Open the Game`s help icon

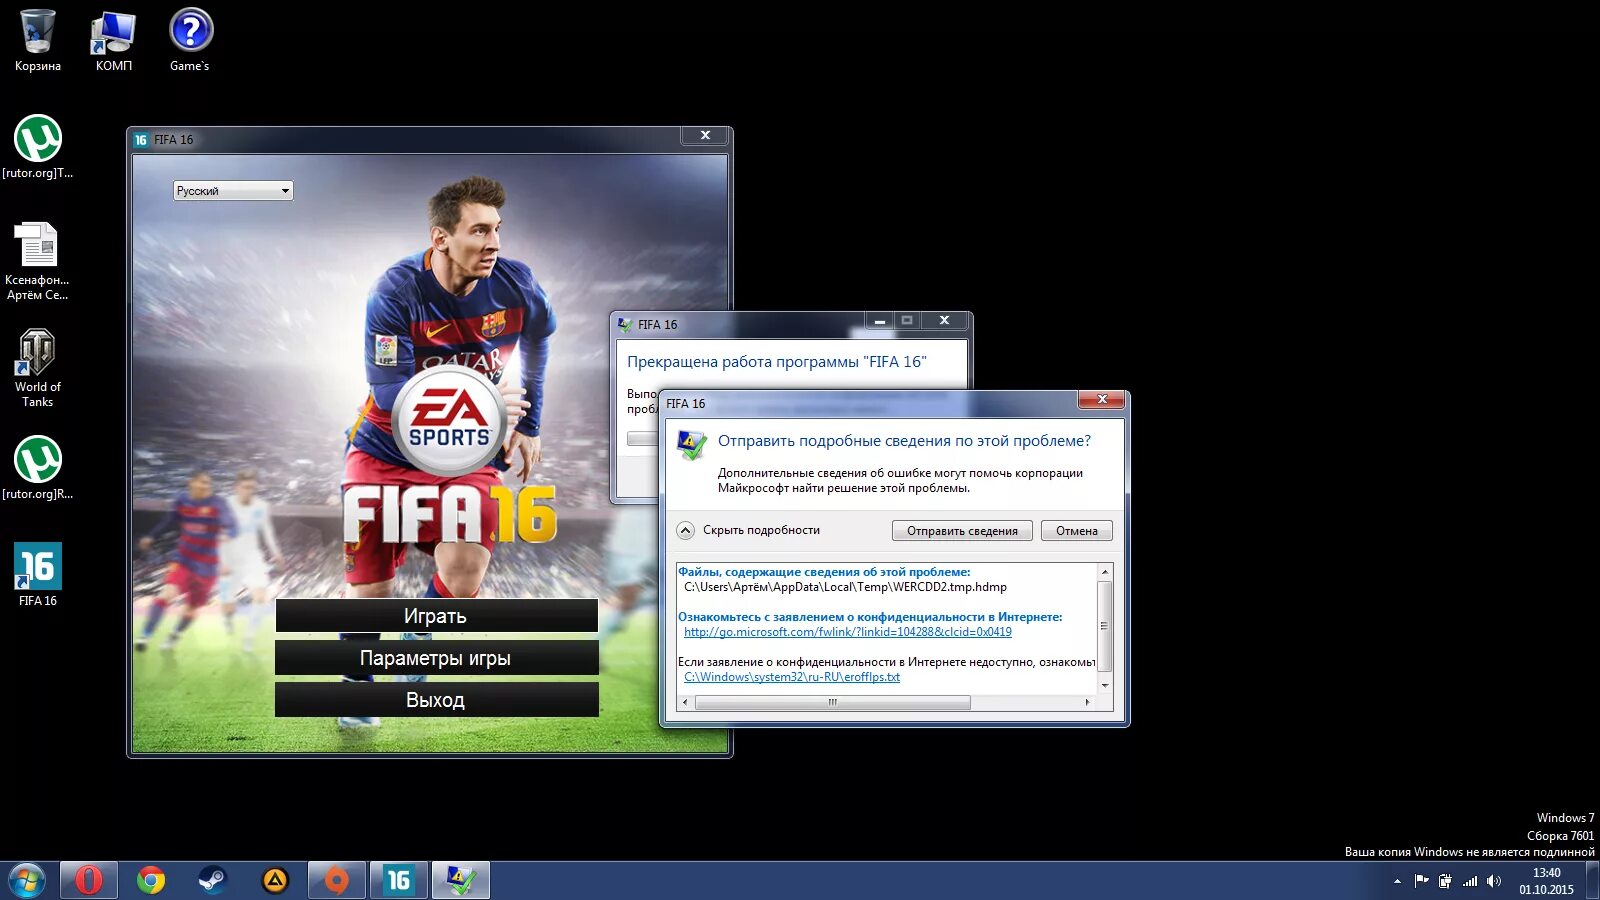click(190, 40)
